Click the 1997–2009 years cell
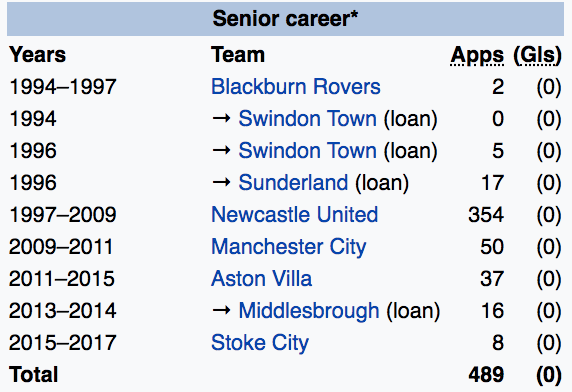Screen dimensions: 572x392 63,214
